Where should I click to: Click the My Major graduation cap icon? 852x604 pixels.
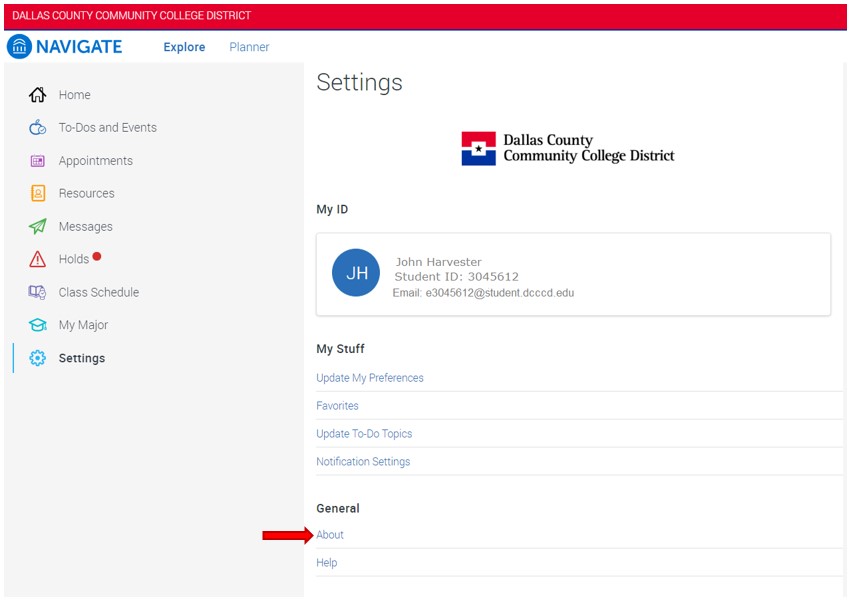[38, 326]
